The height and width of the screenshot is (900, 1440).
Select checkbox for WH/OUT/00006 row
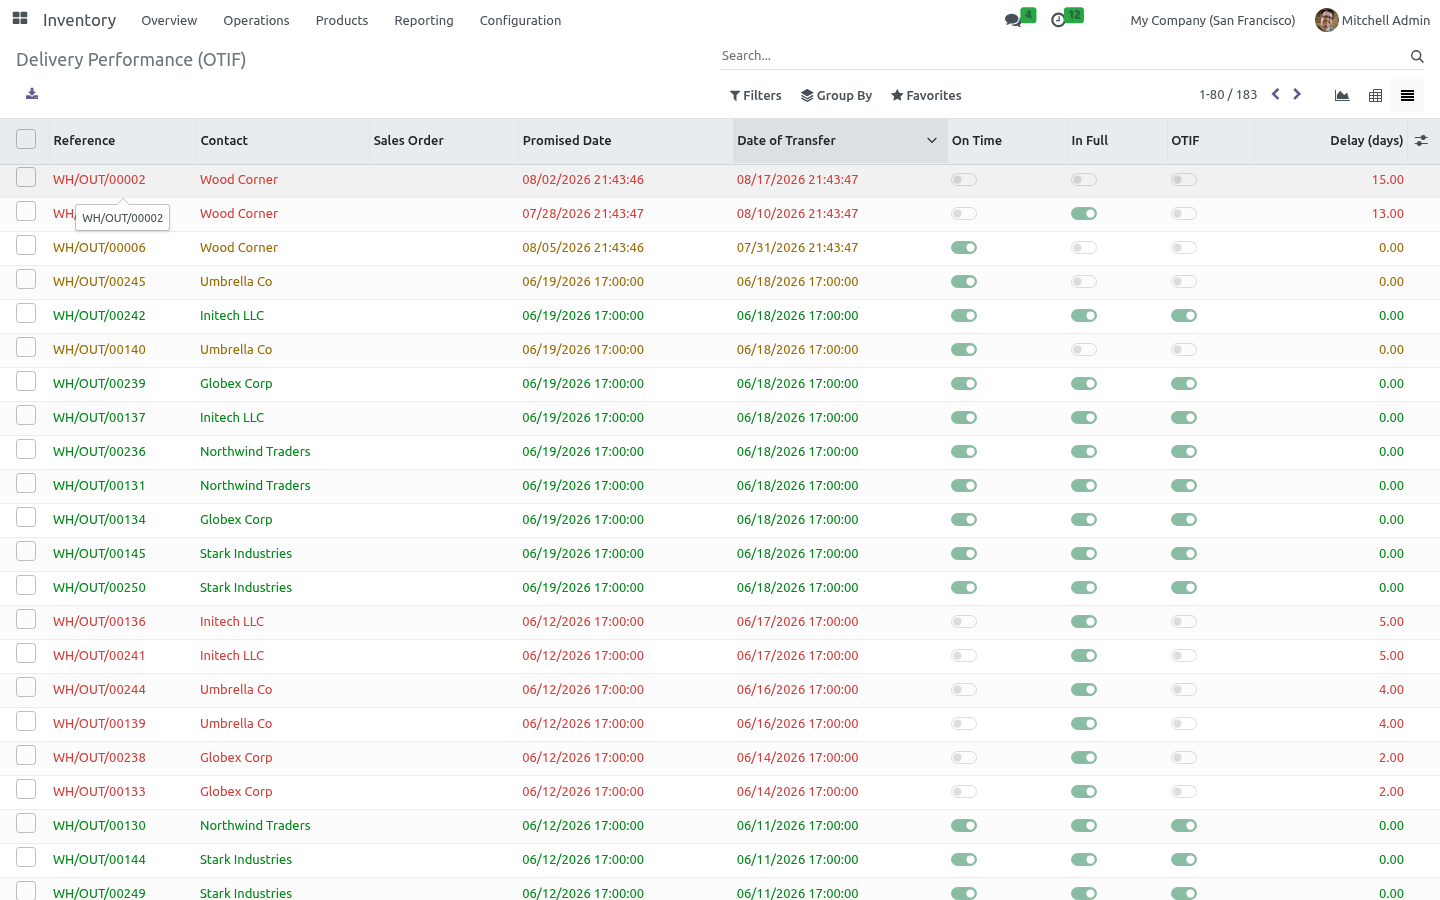tap(26, 246)
